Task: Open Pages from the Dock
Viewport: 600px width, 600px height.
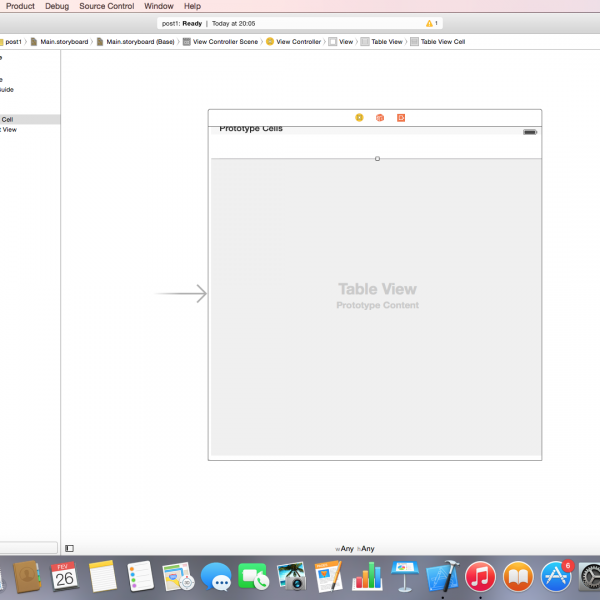Action: pos(329,576)
